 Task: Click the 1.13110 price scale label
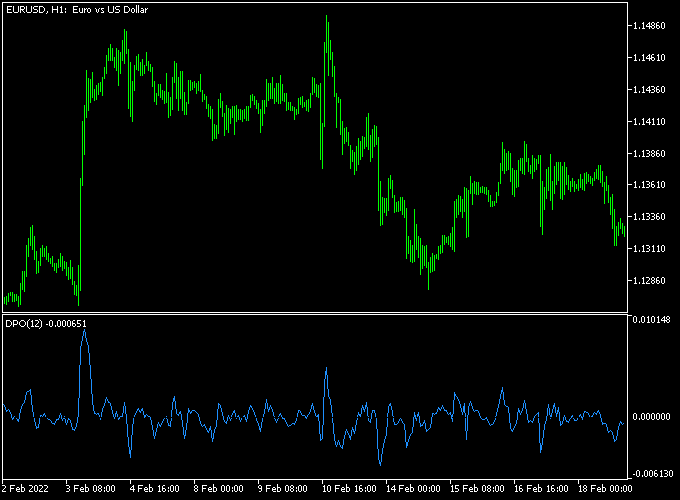pos(649,248)
